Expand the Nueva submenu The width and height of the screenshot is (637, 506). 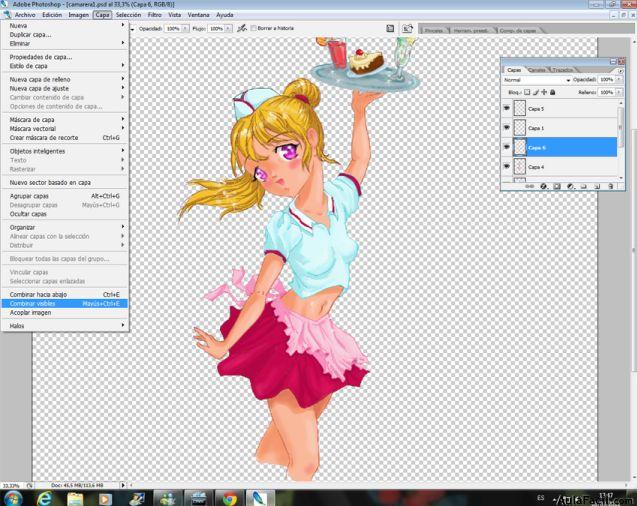[65, 25]
